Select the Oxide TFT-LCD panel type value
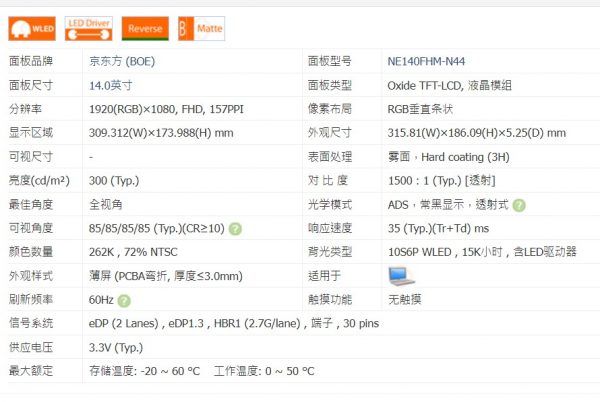The image size is (600, 402). 449,85
